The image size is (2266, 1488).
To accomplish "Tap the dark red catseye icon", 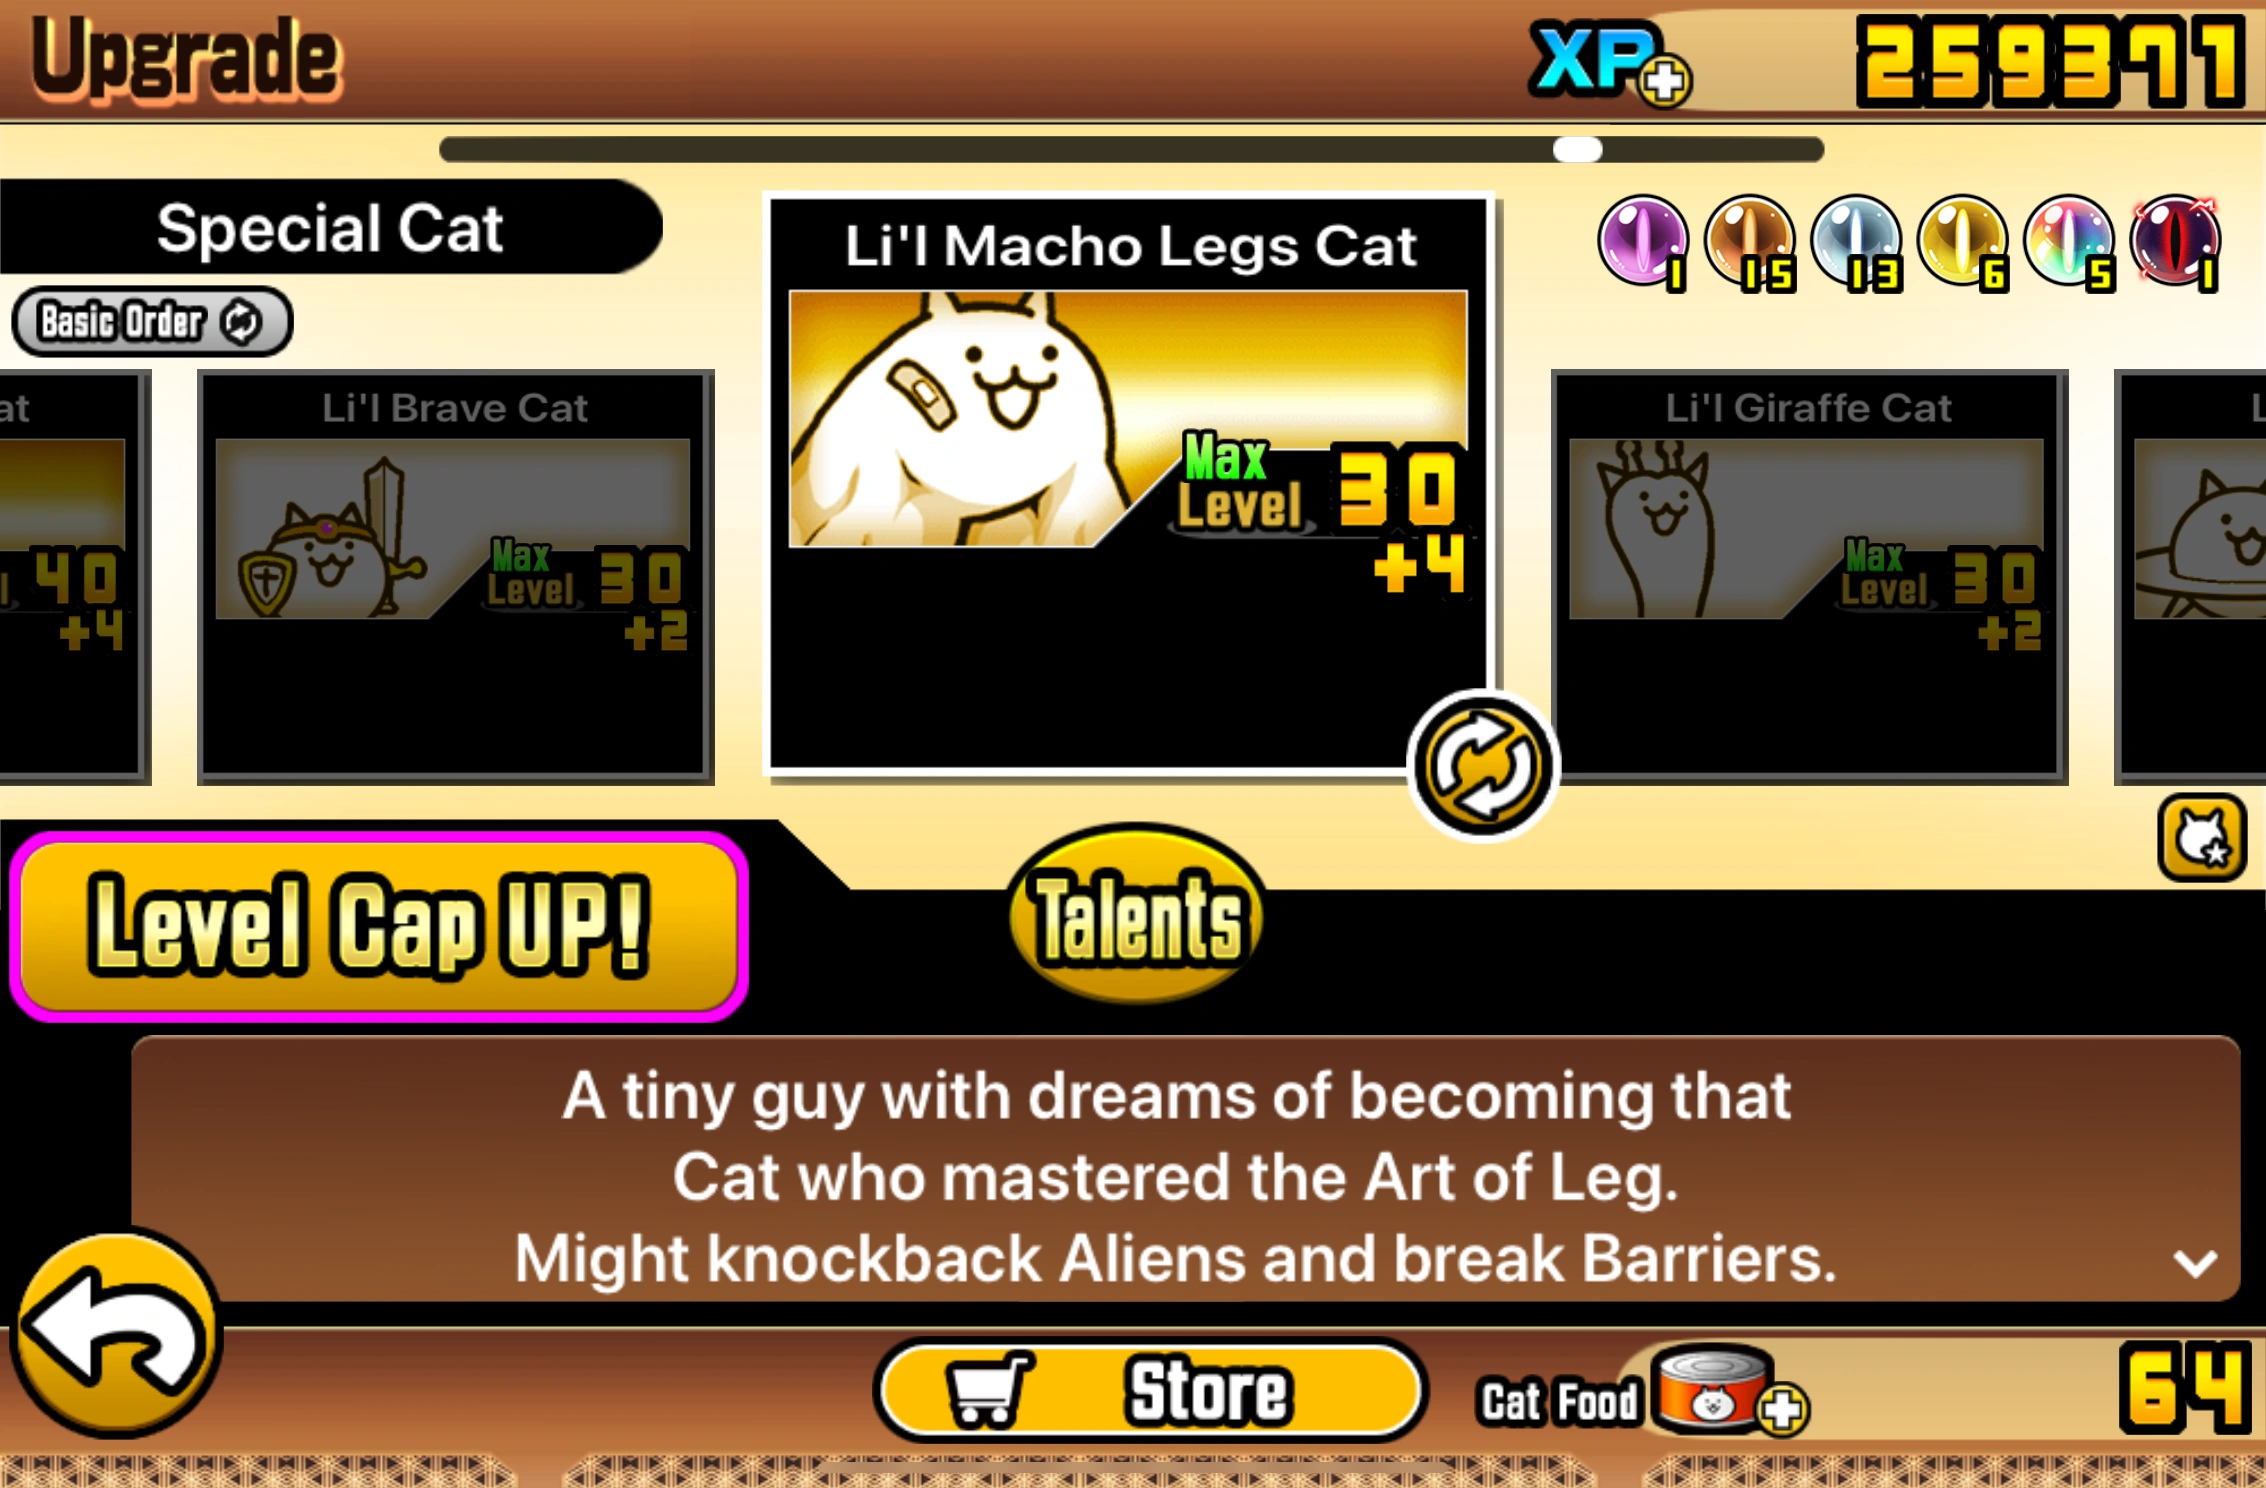I will 2176,241.
